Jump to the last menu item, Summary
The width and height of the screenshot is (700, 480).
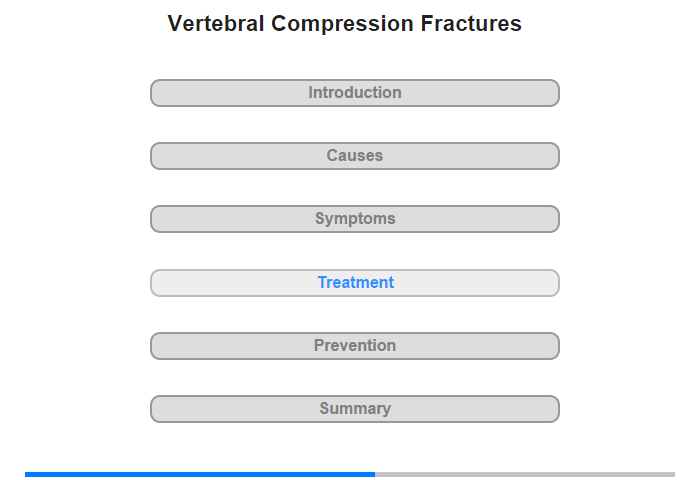coord(354,409)
